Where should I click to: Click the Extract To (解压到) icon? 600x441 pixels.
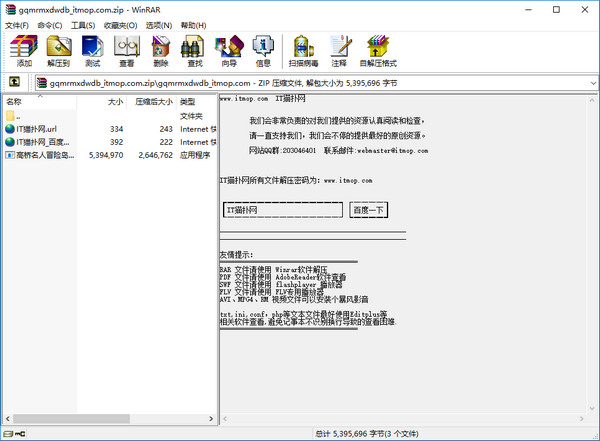tap(59, 51)
